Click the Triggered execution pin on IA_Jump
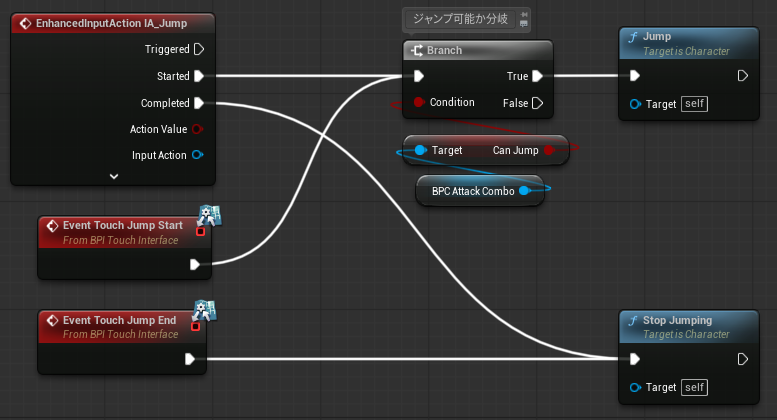The height and width of the screenshot is (420, 777). pos(199,49)
